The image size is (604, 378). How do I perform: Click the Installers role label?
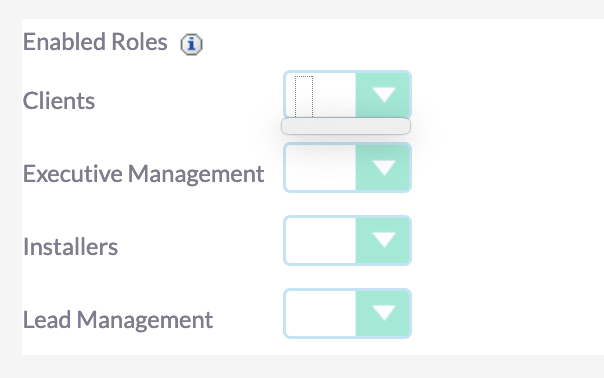click(x=70, y=247)
